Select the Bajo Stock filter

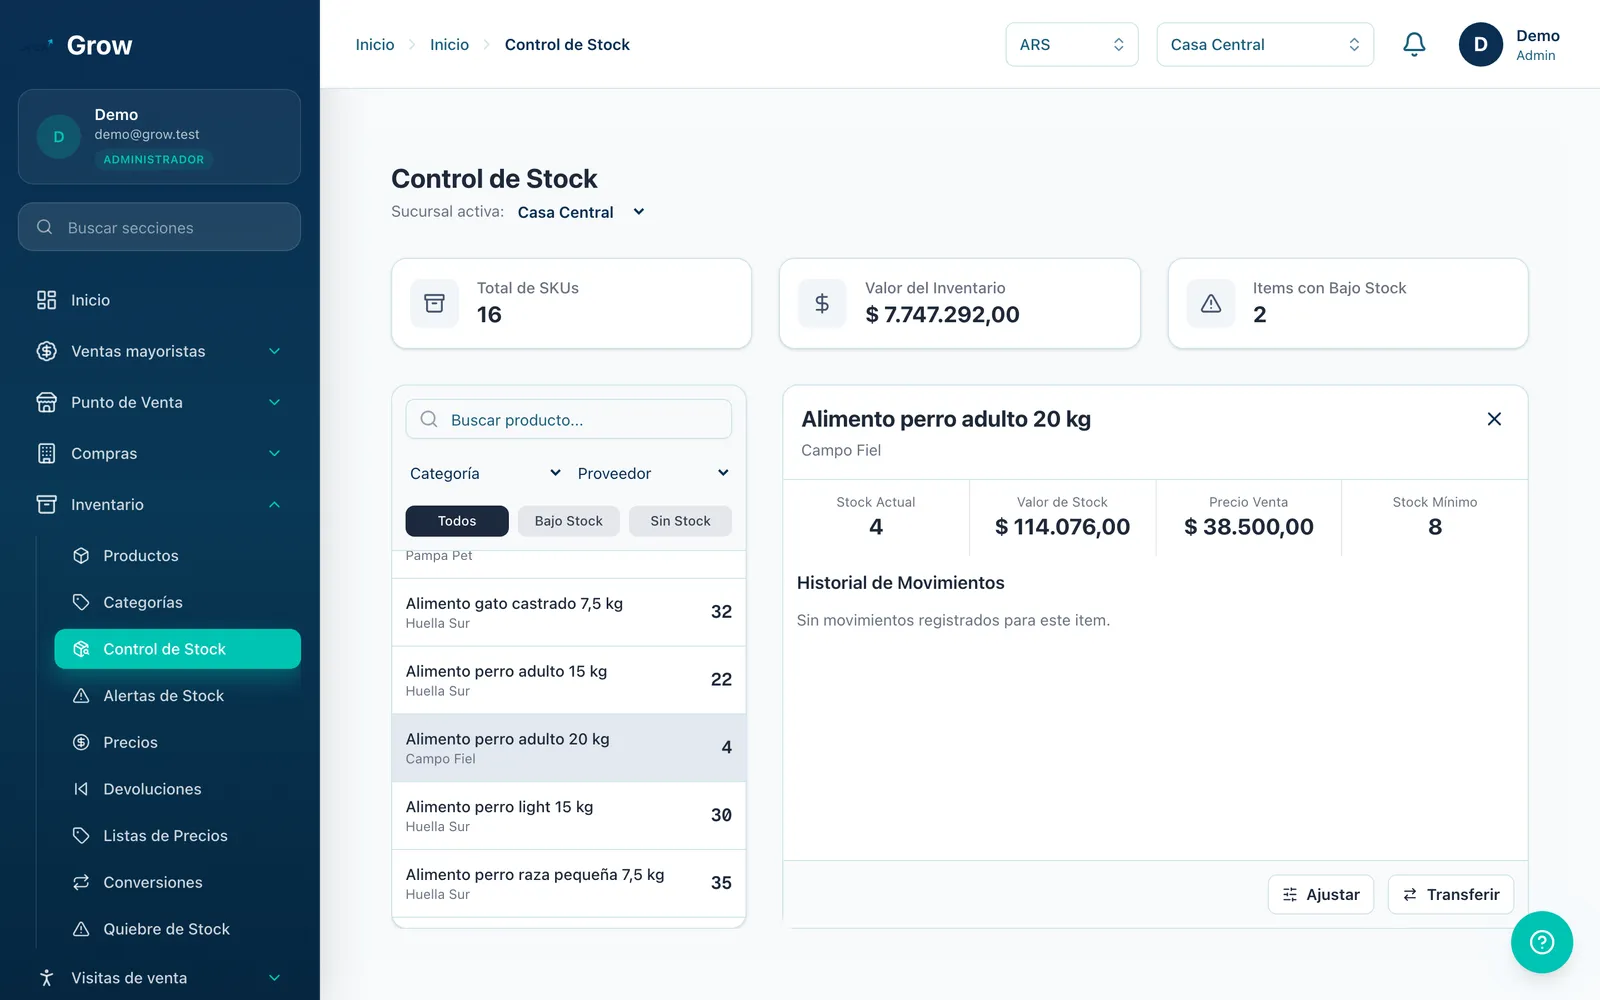pos(568,521)
